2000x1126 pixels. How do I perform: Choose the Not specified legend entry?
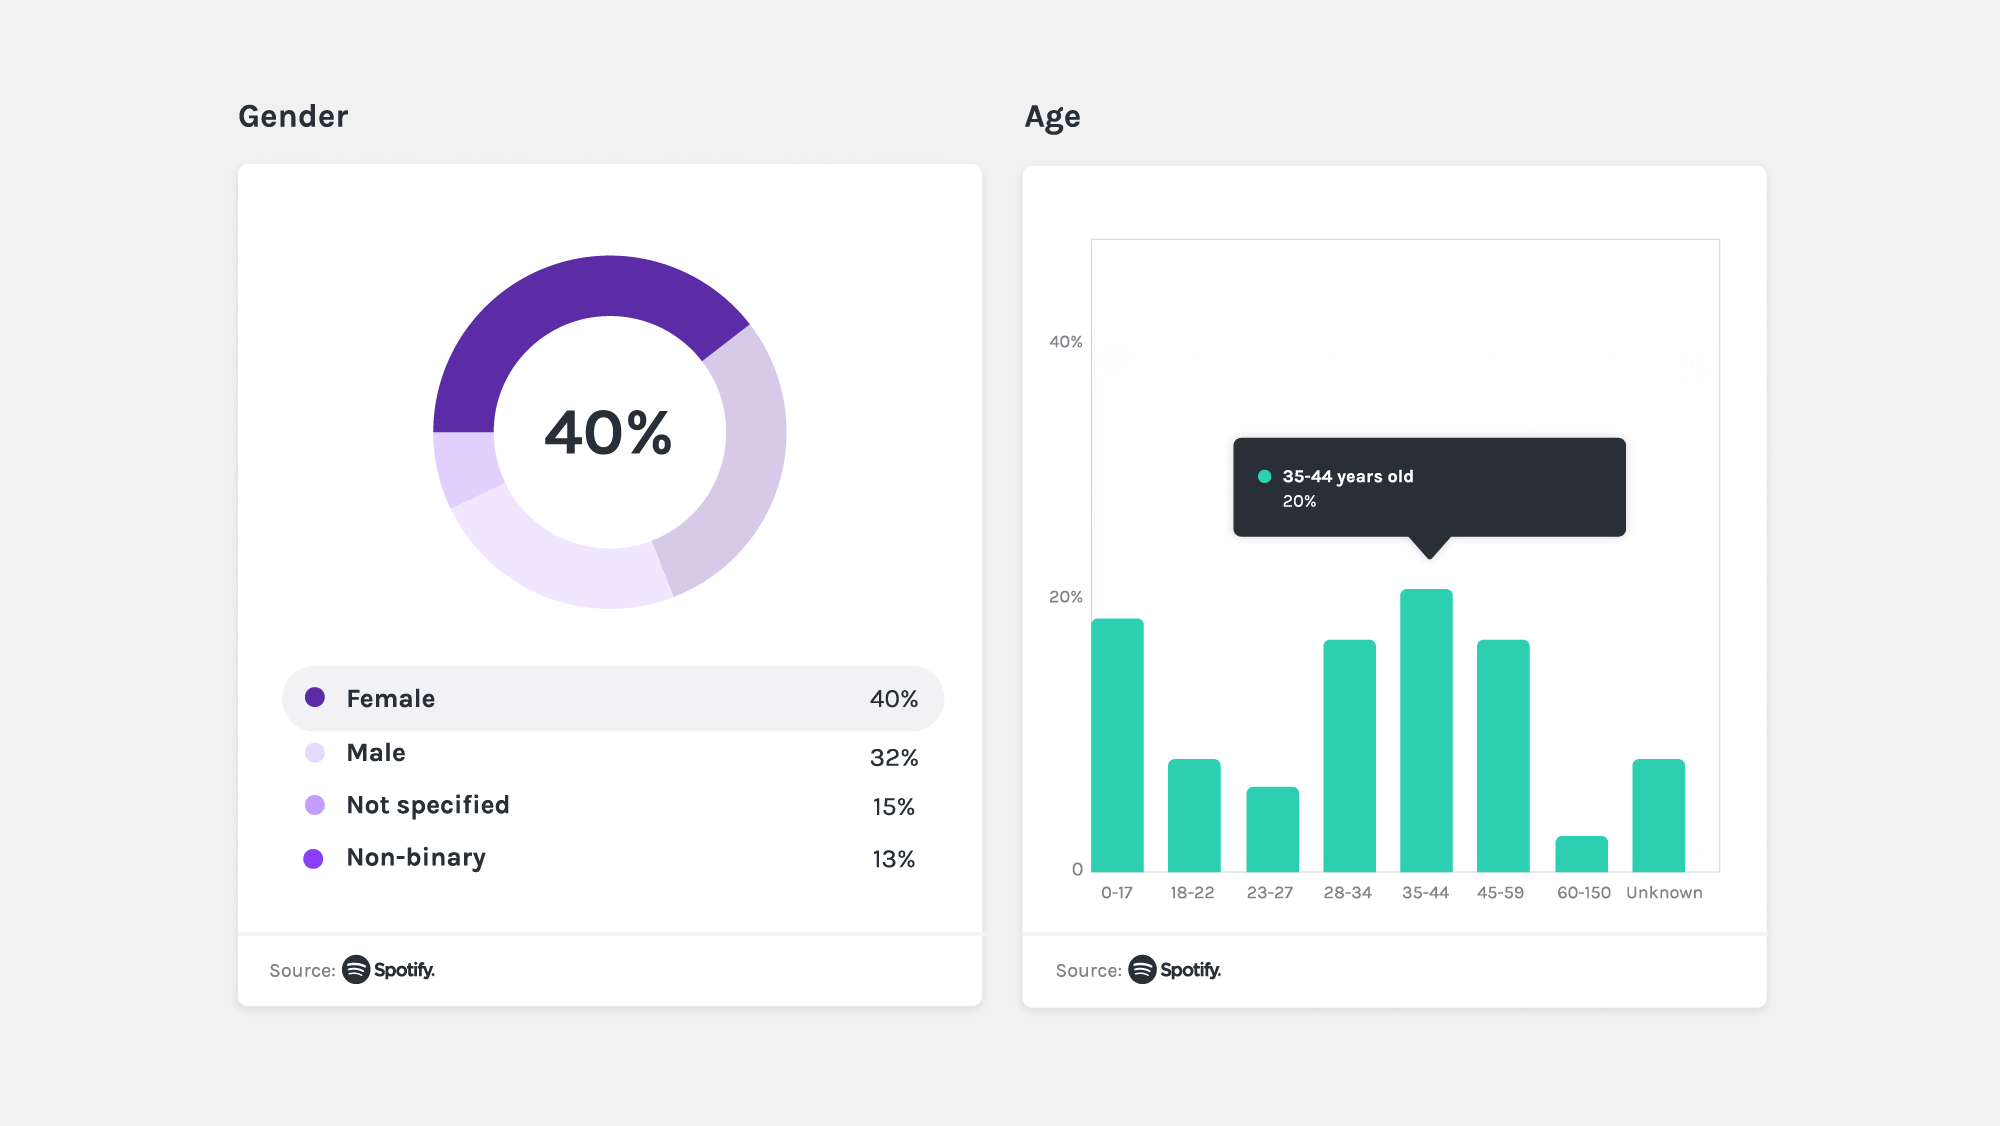(612, 806)
